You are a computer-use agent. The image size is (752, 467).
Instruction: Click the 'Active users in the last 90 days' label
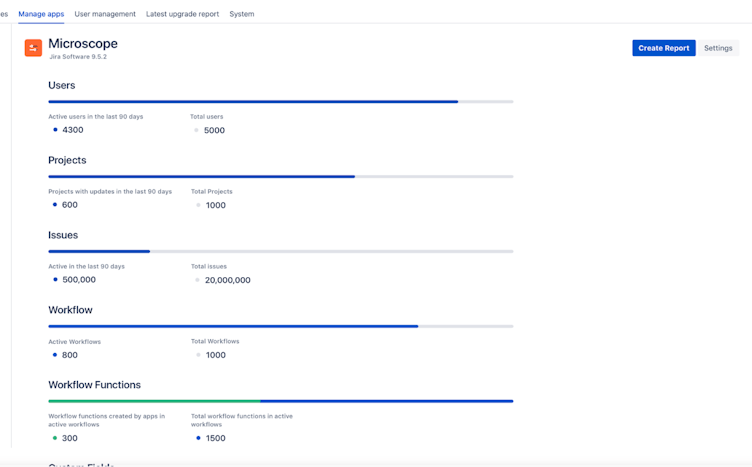point(95,117)
